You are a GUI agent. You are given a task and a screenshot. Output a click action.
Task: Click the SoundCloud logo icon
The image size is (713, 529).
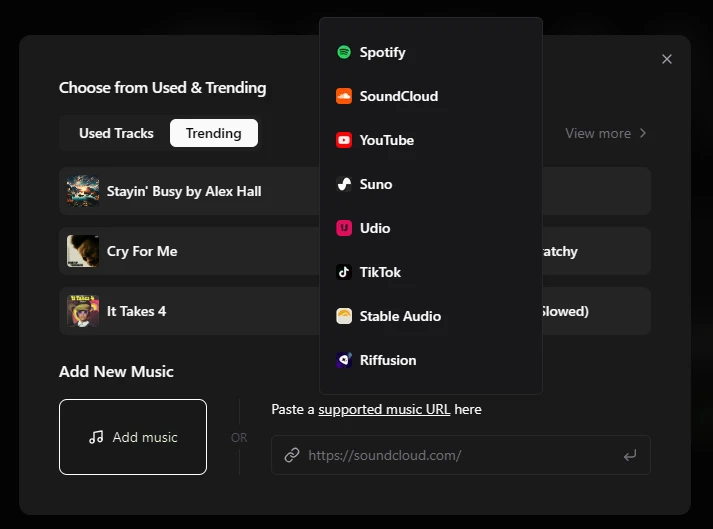coord(344,96)
